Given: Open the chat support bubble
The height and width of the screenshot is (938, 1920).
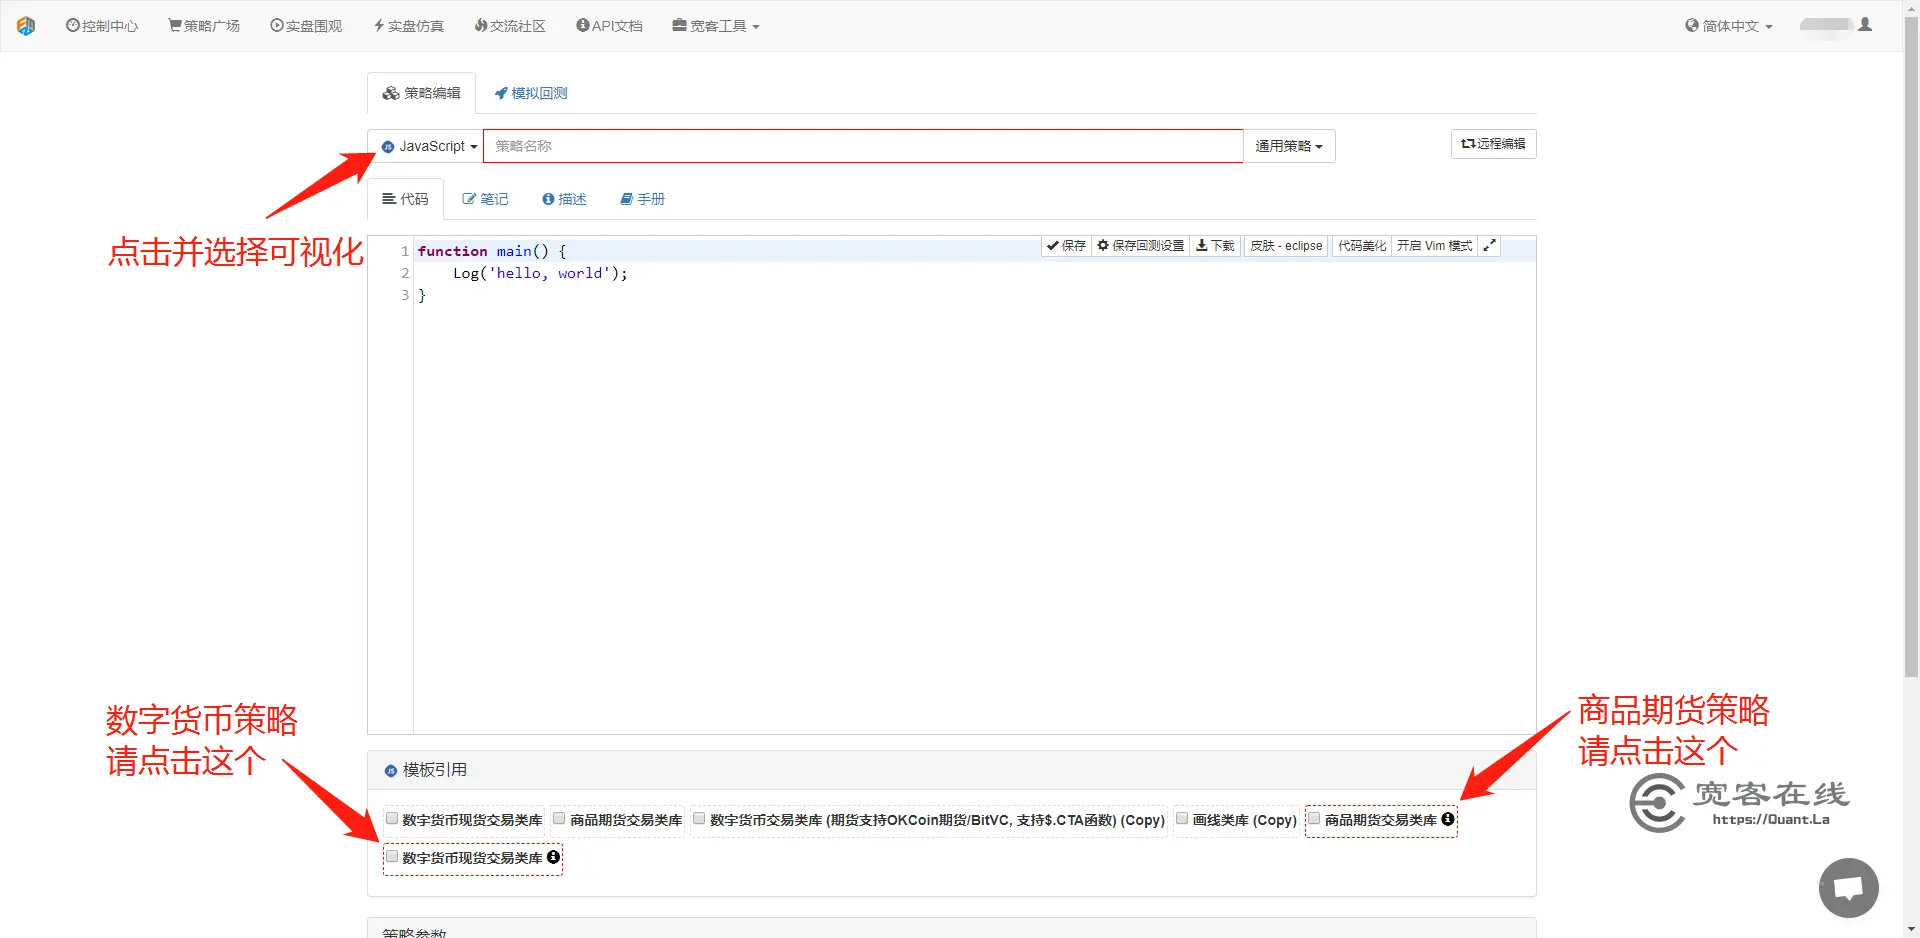Looking at the screenshot, I should (1849, 888).
